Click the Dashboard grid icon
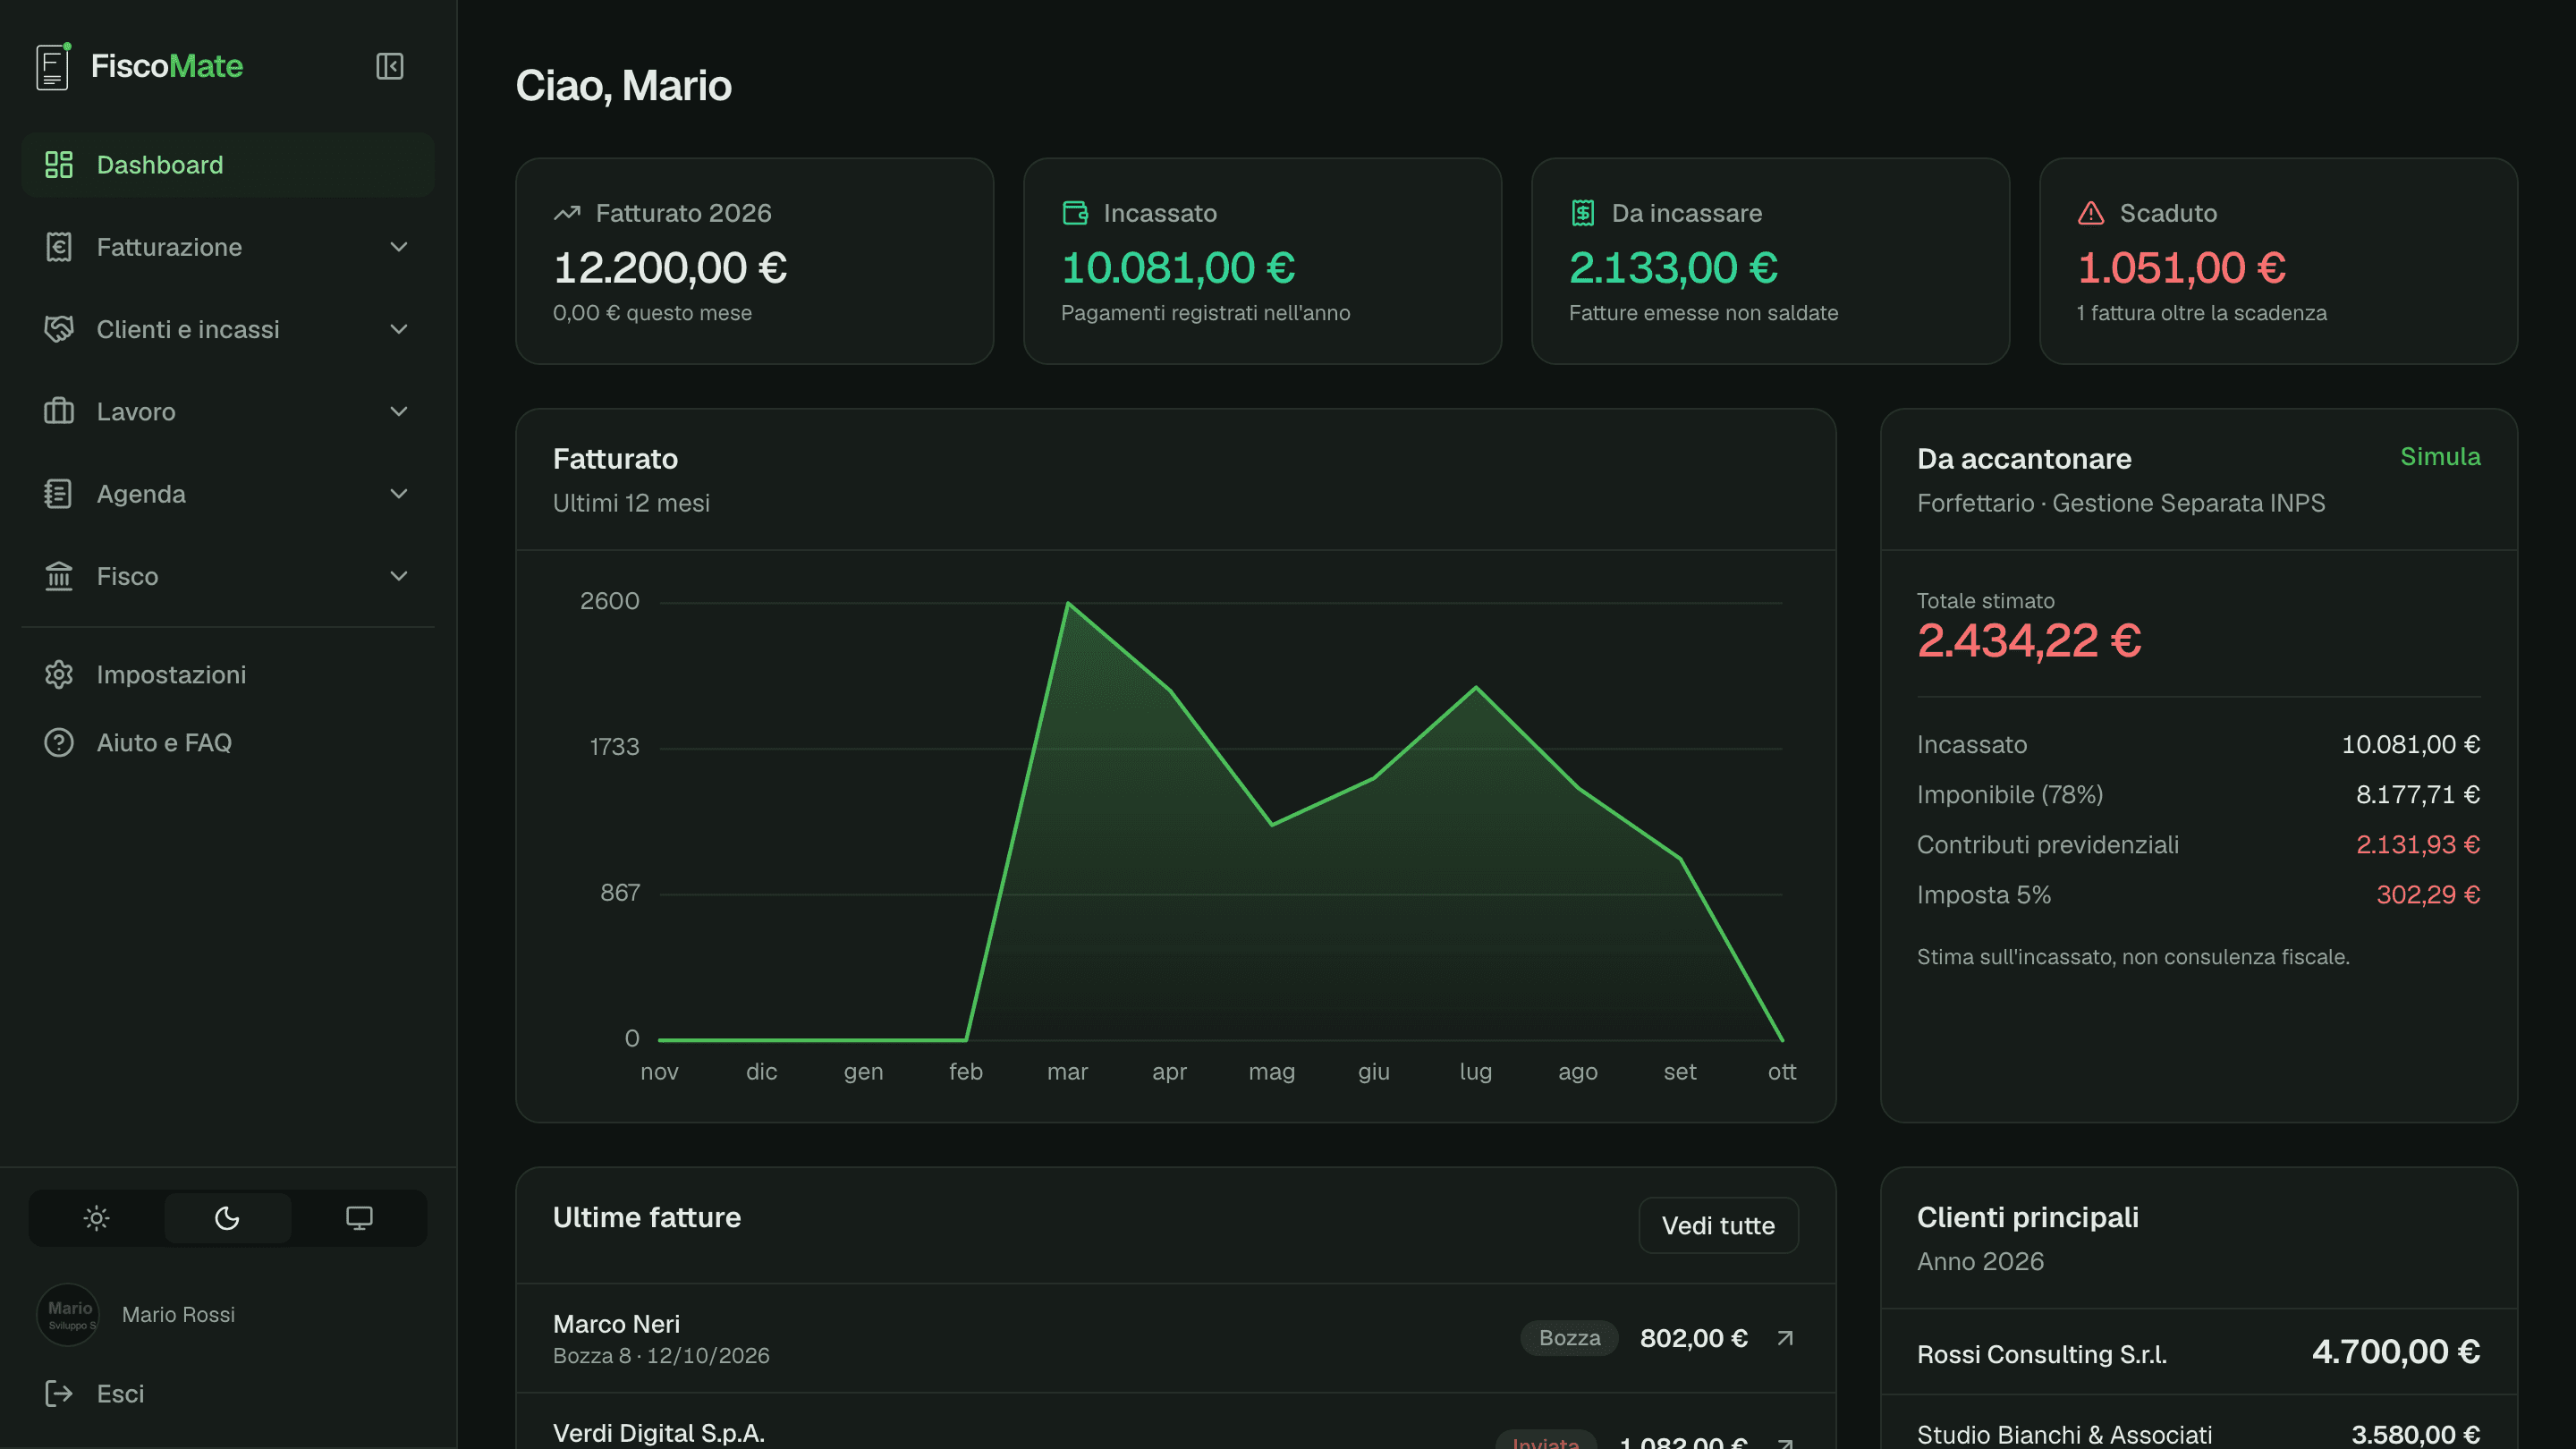 pos(59,165)
